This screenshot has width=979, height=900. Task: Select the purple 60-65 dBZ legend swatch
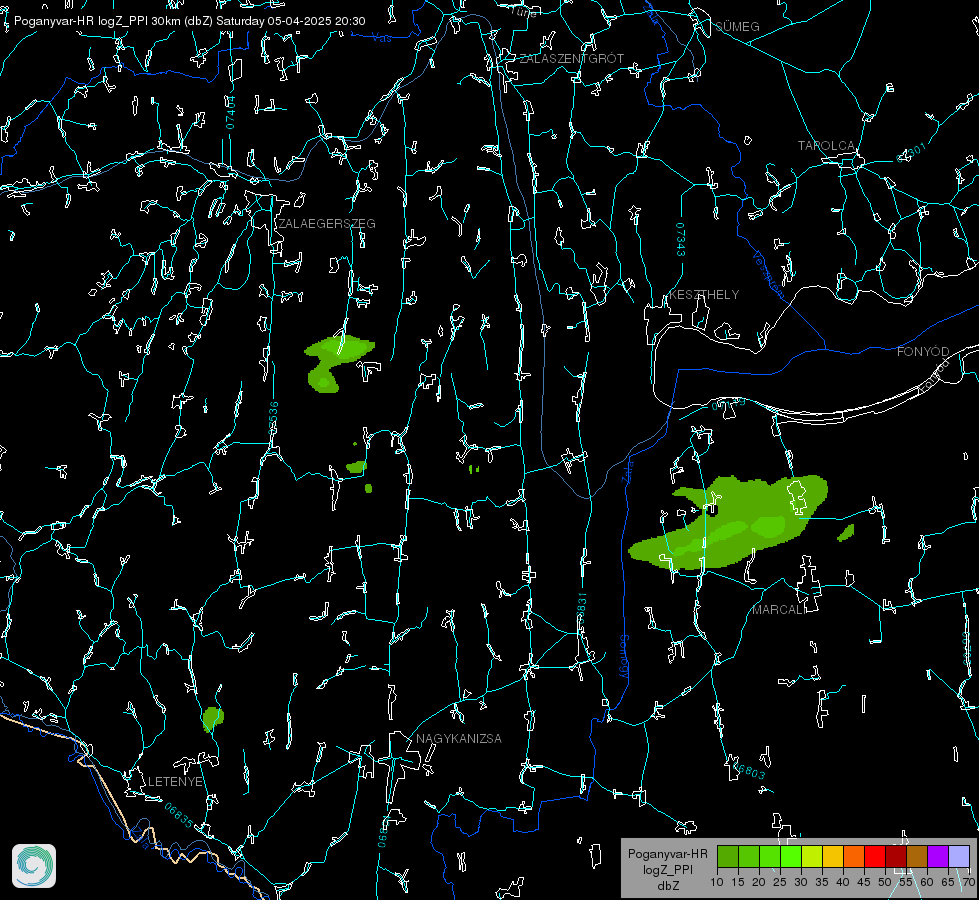(938, 856)
